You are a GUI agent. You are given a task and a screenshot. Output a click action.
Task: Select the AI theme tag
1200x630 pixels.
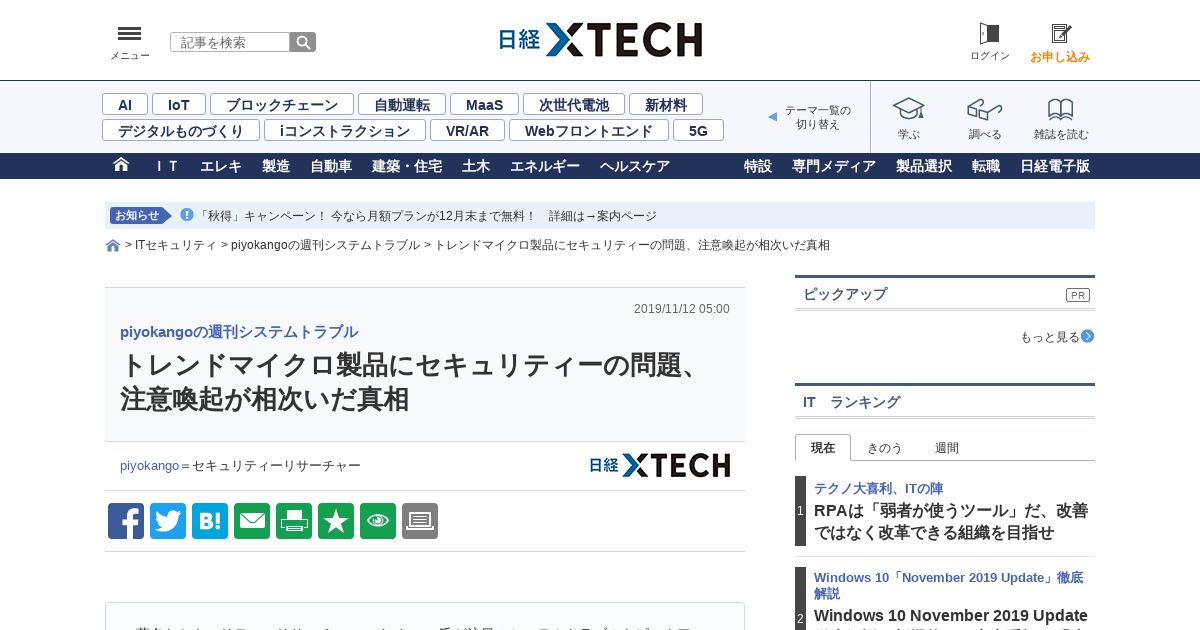pos(125,104)
